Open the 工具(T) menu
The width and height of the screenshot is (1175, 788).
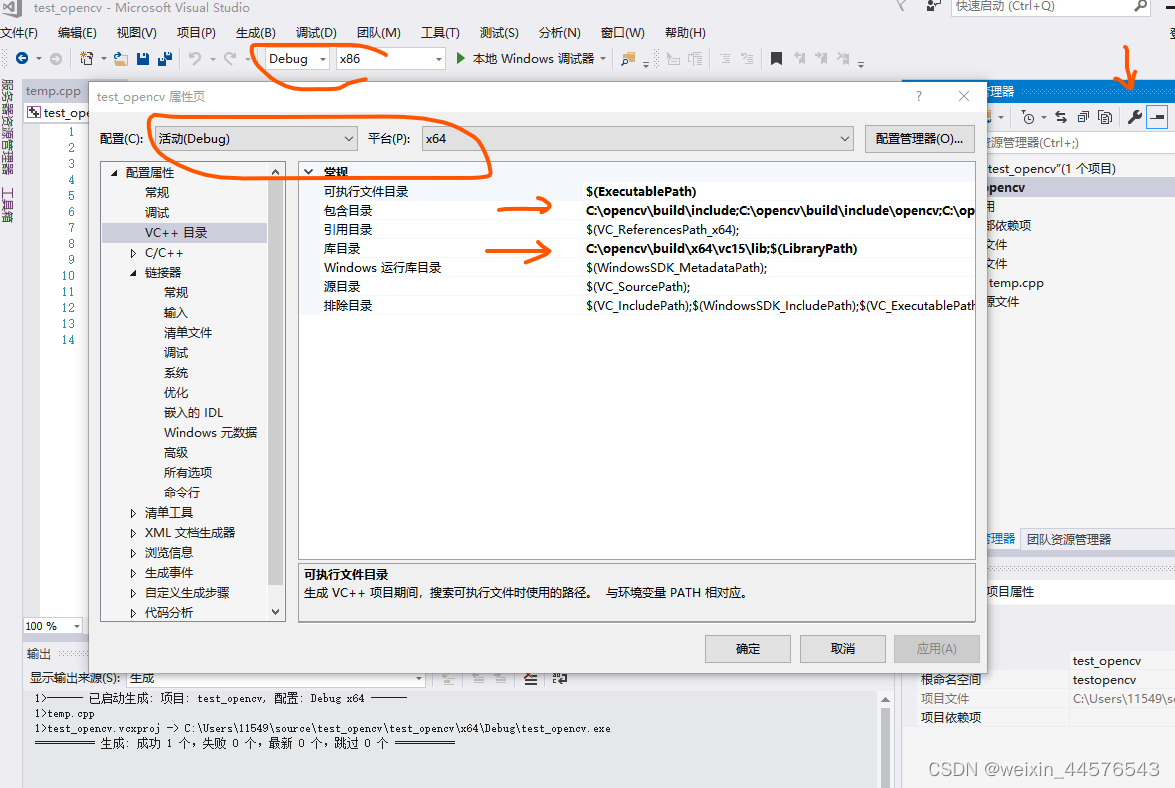pyautogui.click(x=440, y=33)
